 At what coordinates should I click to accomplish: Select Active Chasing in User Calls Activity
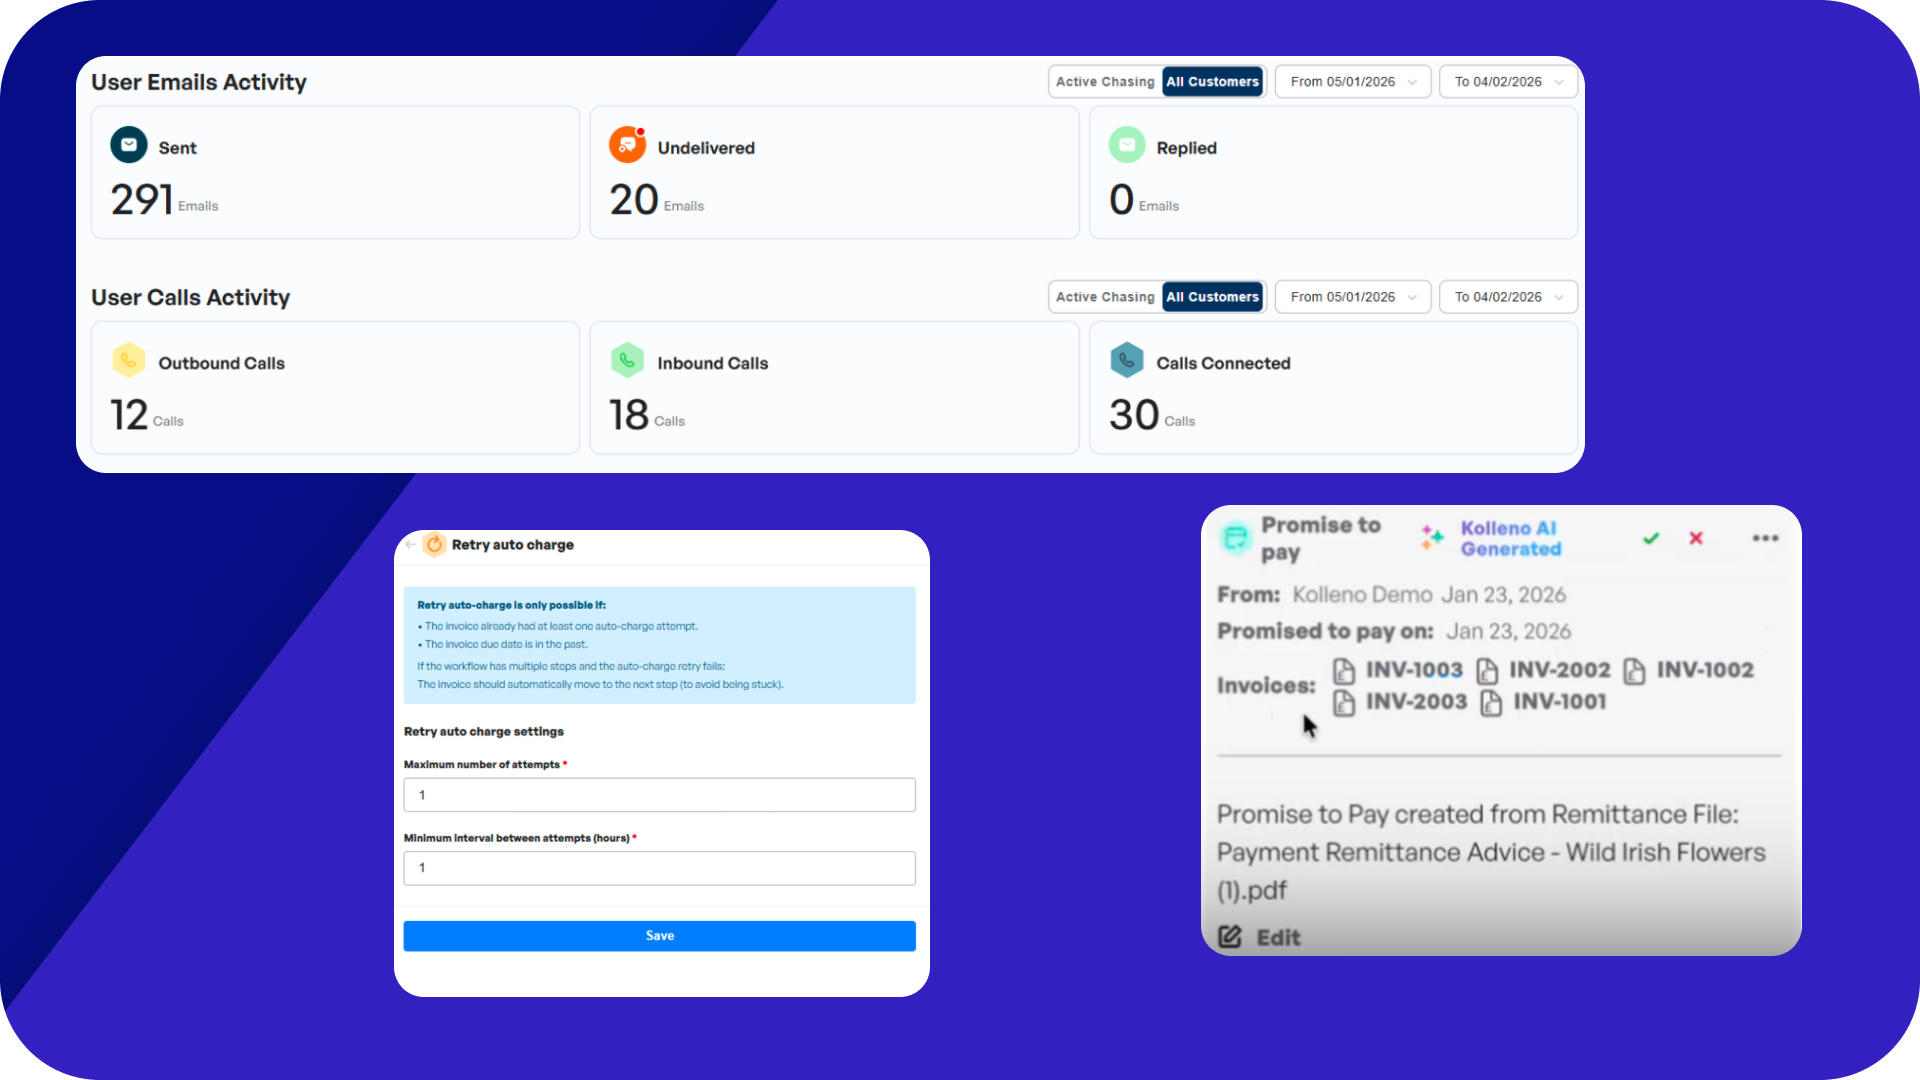click(1105, 297)
